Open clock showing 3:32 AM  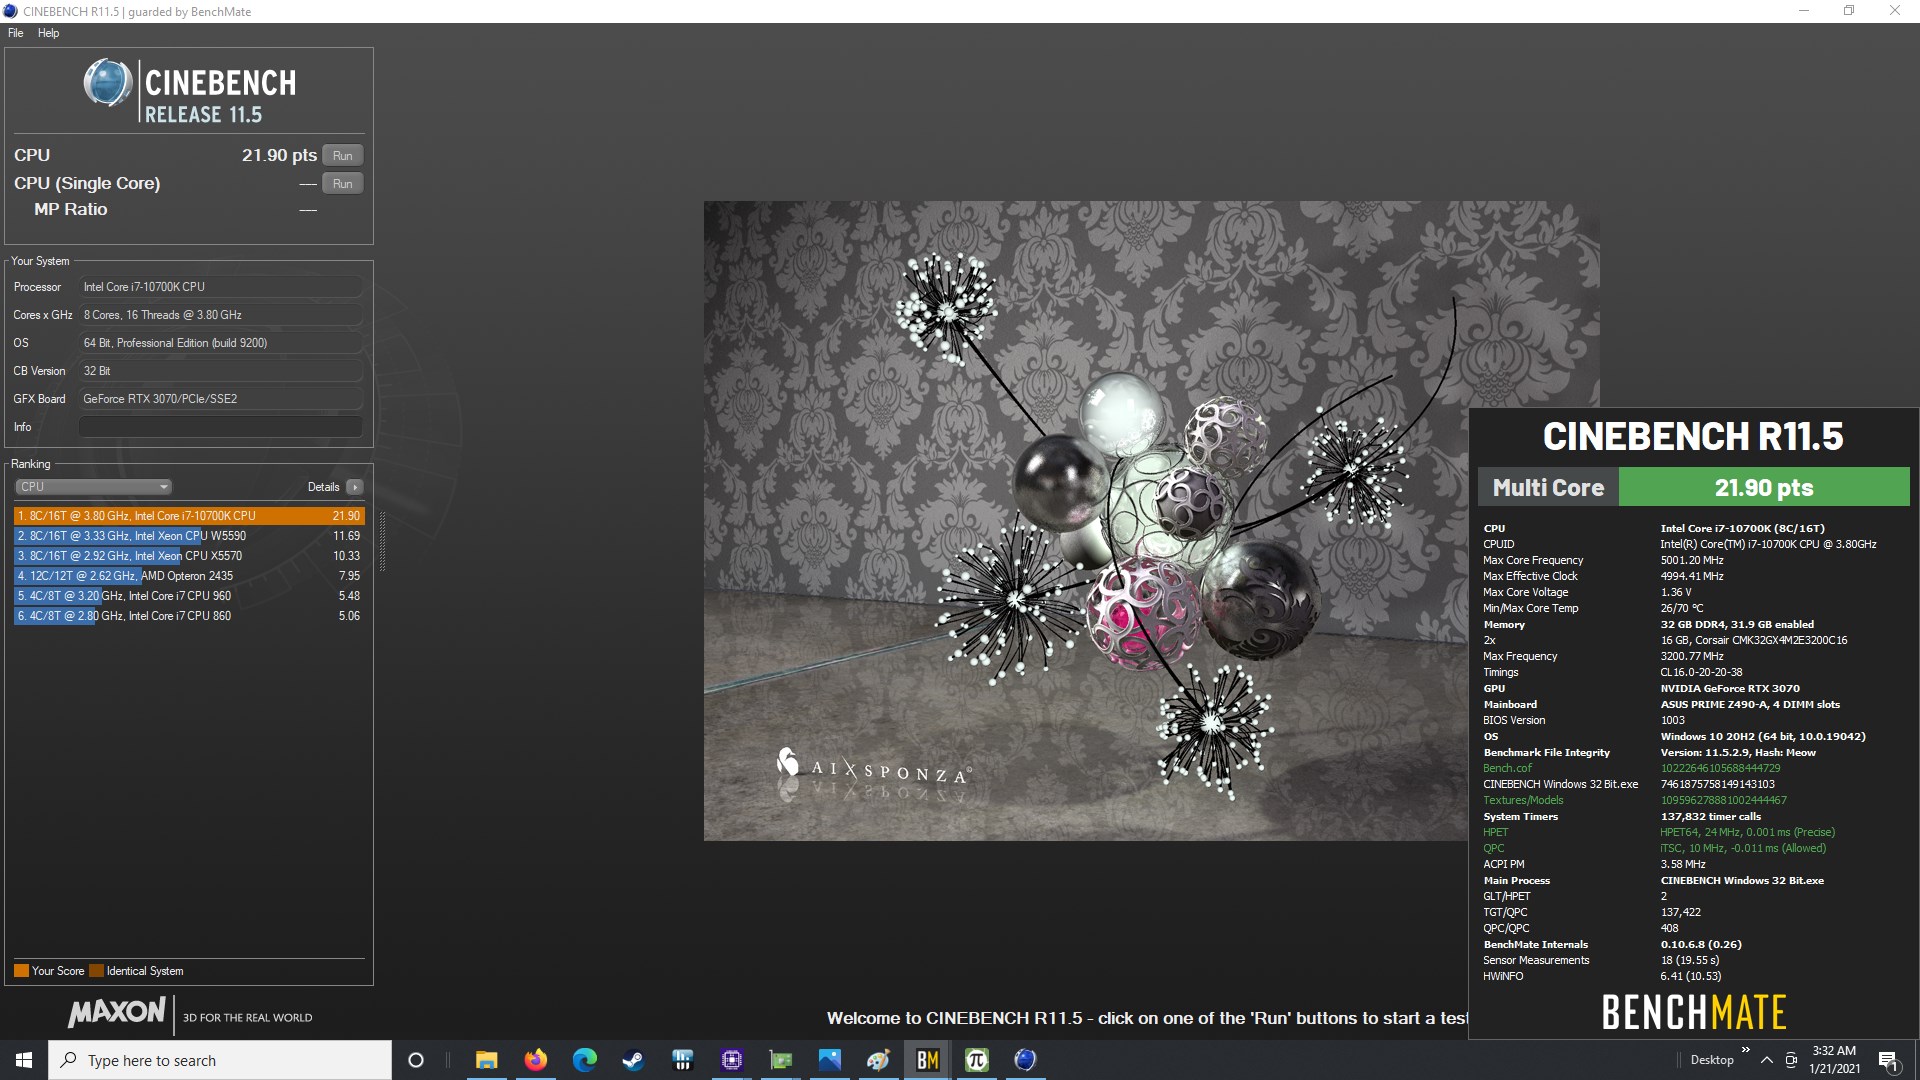(1834, 1060)
